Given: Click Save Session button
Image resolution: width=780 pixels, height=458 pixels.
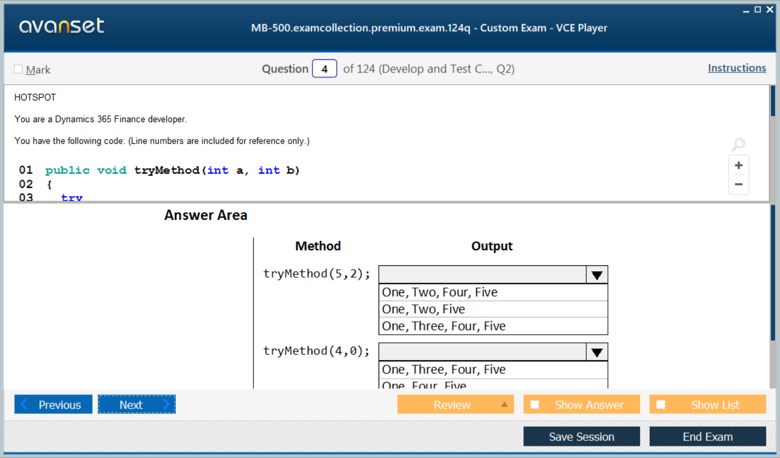Looking at the screenshot, I should click(x=582, y=437).
